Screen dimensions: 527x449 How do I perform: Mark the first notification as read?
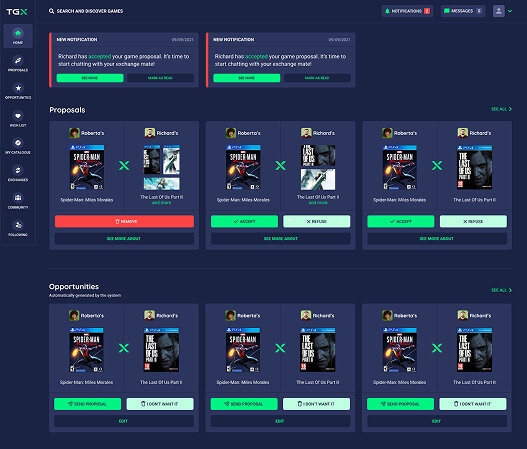160,78
